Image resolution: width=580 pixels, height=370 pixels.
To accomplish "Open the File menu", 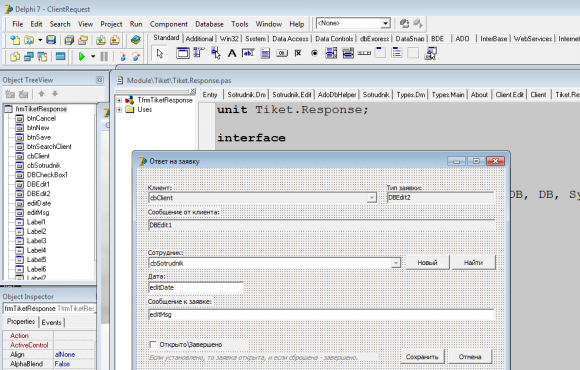I will click(x=17, y=24).
